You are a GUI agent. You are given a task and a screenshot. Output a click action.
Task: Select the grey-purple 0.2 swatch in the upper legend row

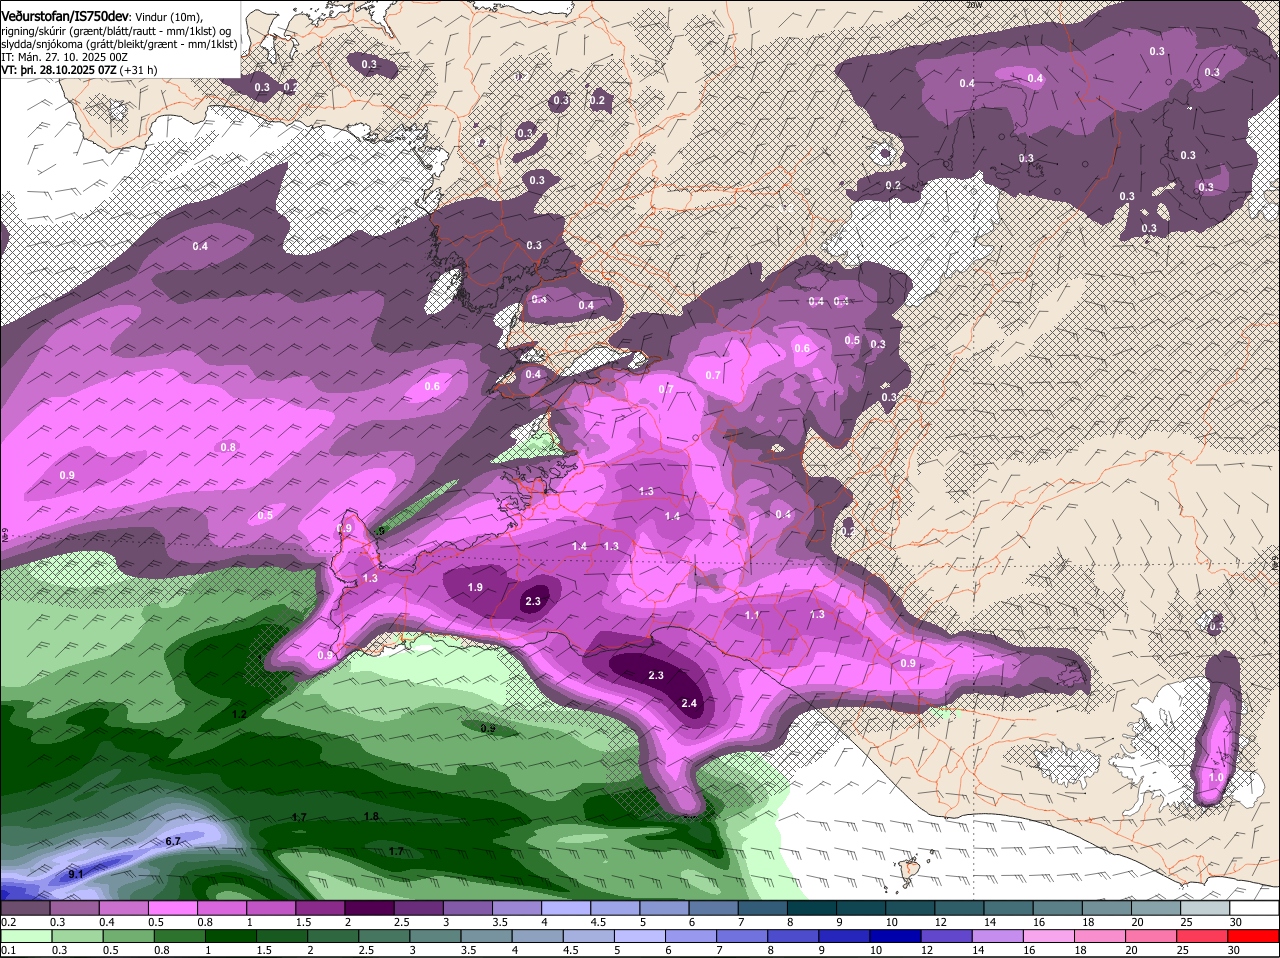pos(25,908)
